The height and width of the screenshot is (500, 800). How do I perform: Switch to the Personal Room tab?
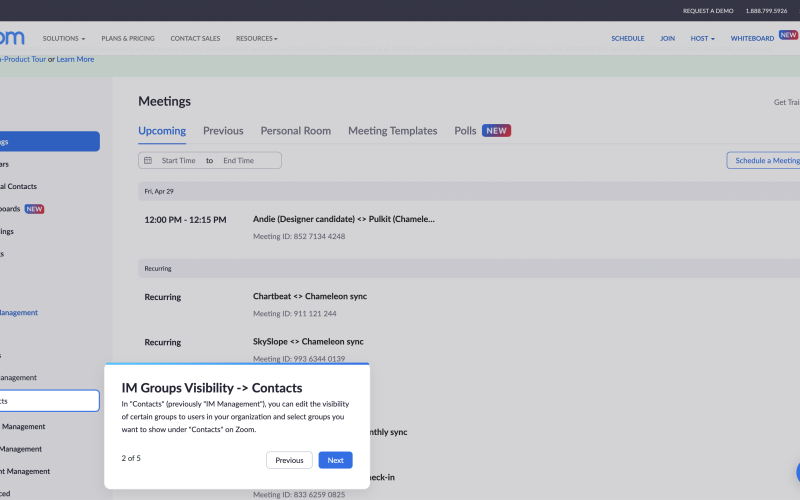[x=295, y=131]
